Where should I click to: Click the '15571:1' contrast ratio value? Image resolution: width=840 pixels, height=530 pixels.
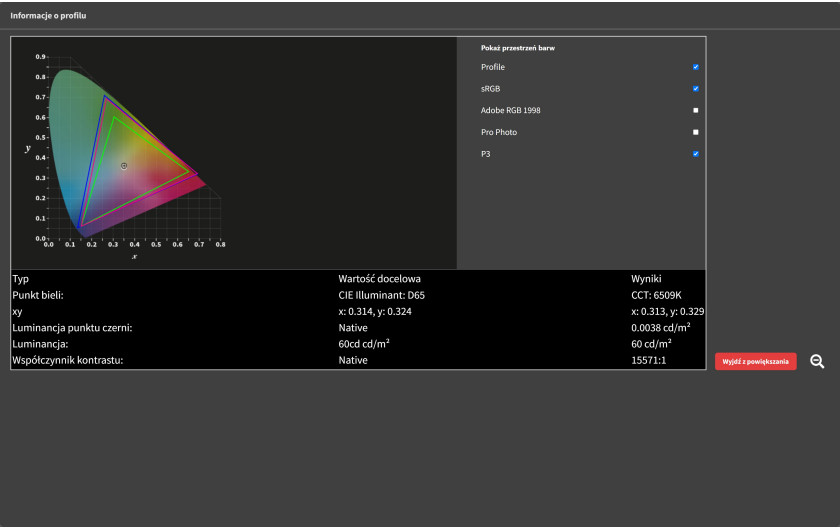click(x=648, y=360)
